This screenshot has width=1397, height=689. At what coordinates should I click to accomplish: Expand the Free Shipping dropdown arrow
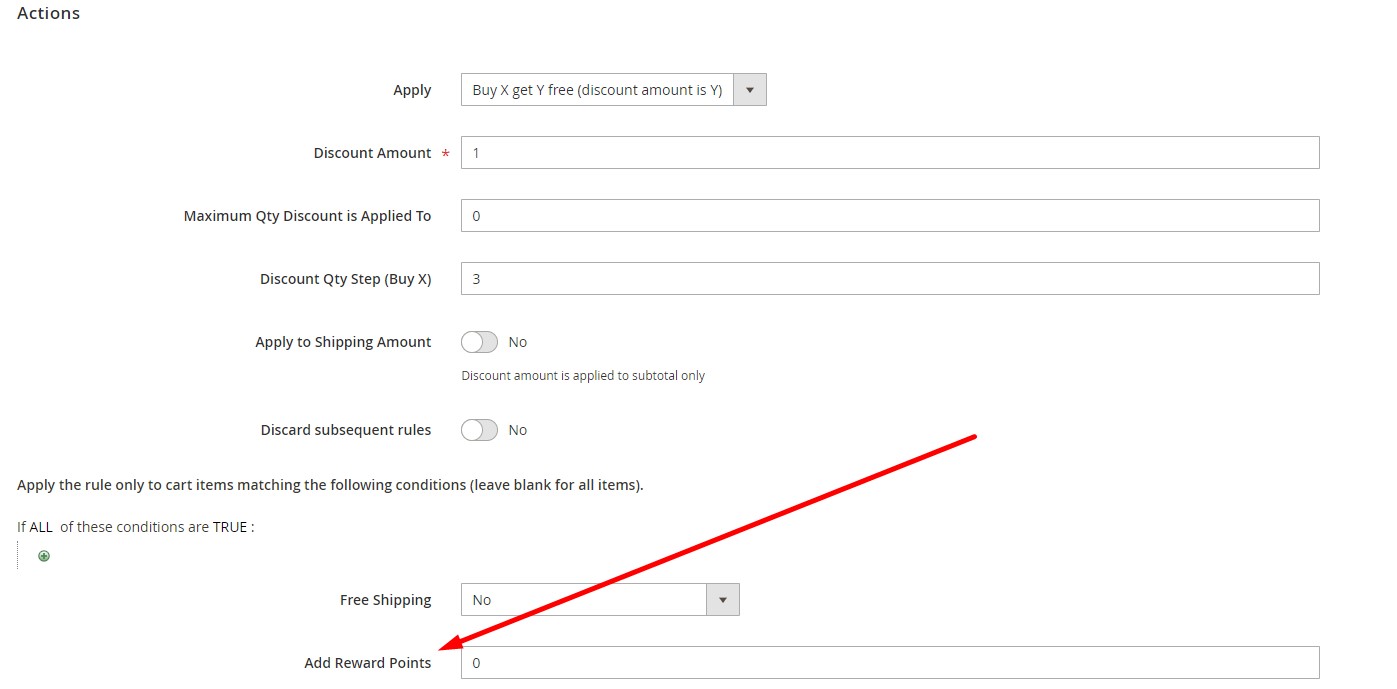(722, 600)
